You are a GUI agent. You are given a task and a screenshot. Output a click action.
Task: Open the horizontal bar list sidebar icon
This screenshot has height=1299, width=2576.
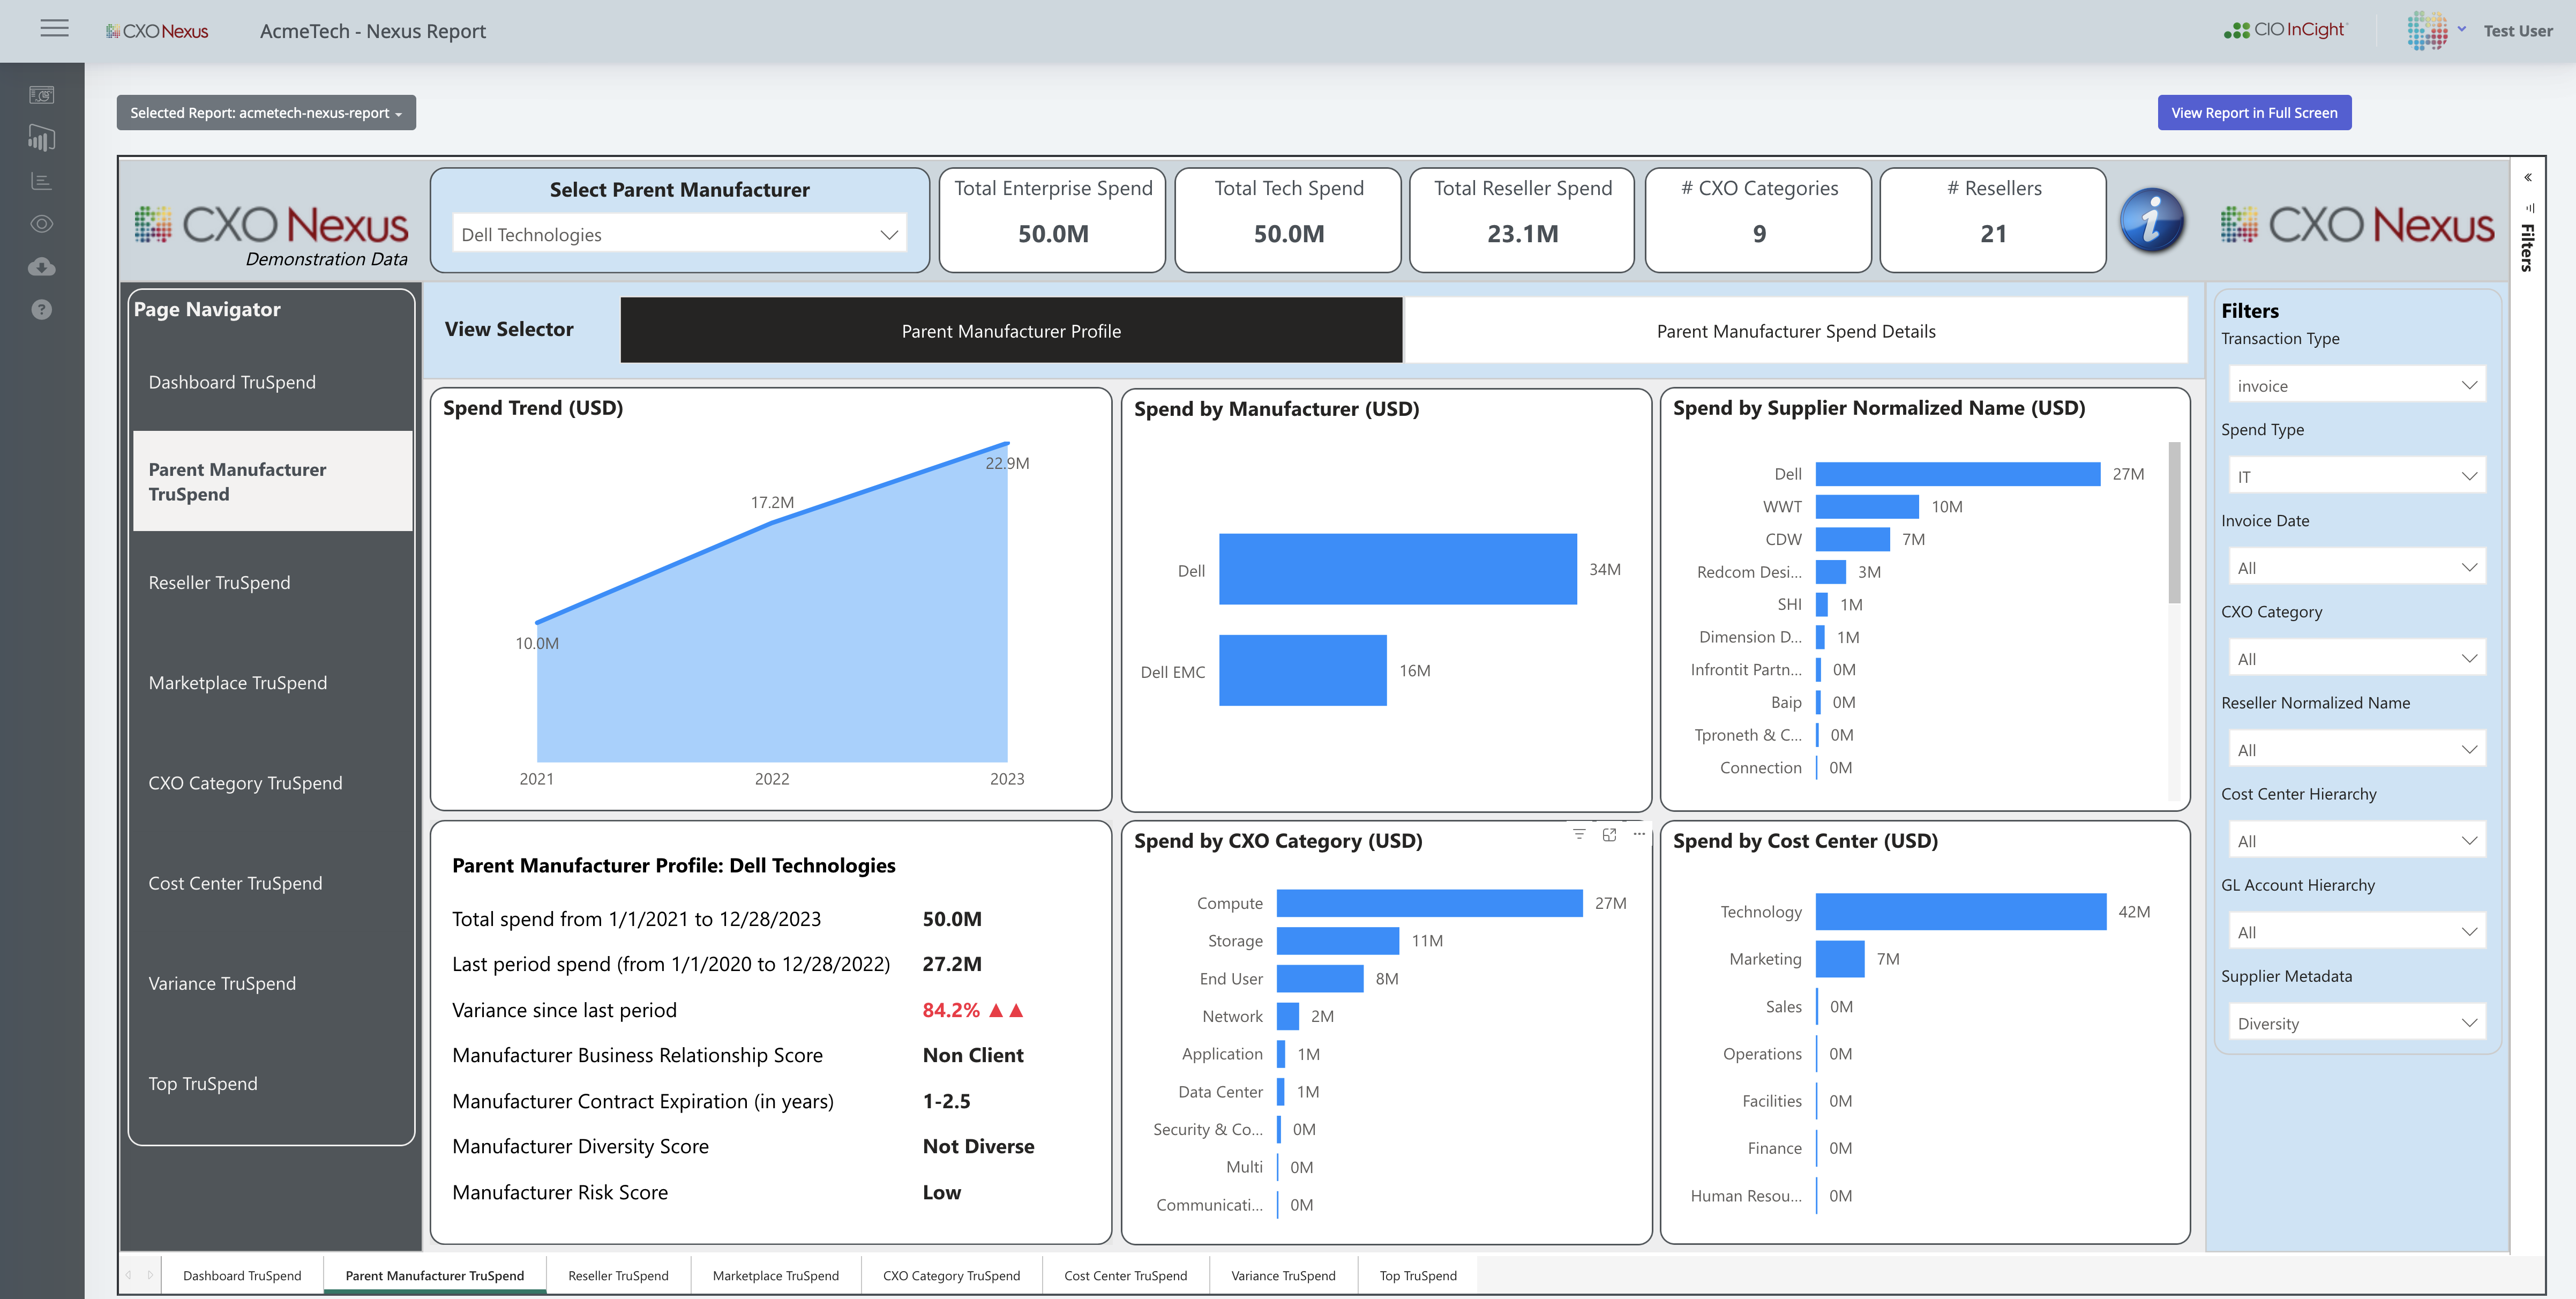(41, 181)
